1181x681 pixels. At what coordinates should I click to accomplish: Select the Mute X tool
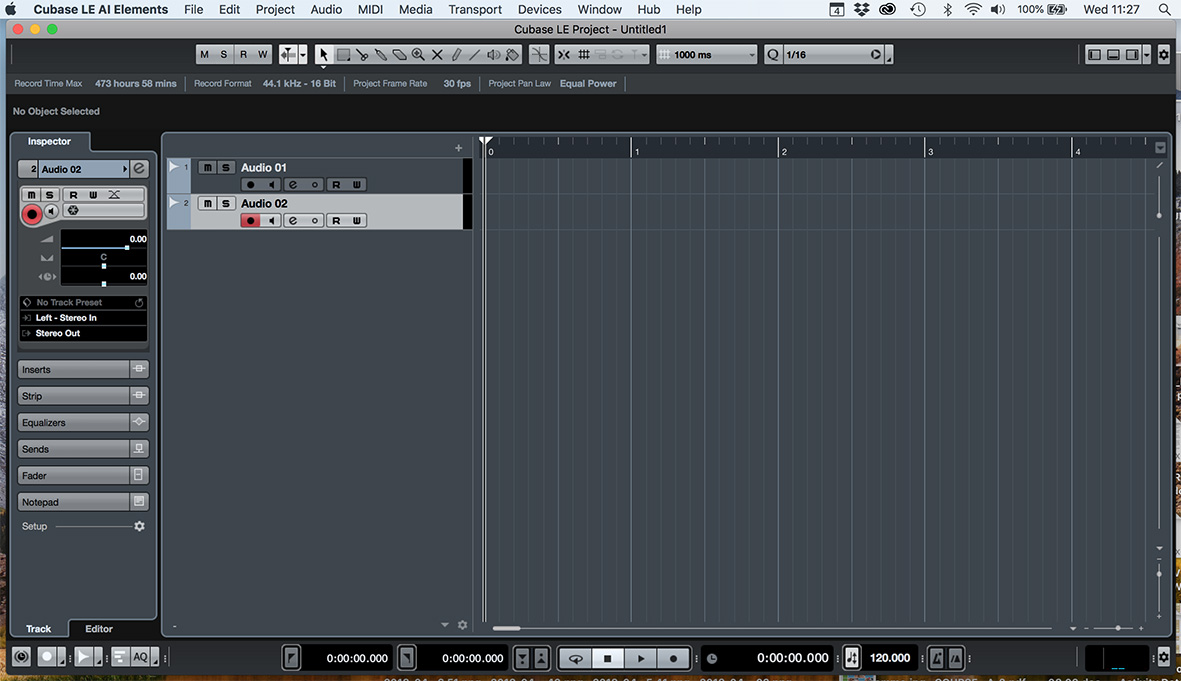(437, 55)
